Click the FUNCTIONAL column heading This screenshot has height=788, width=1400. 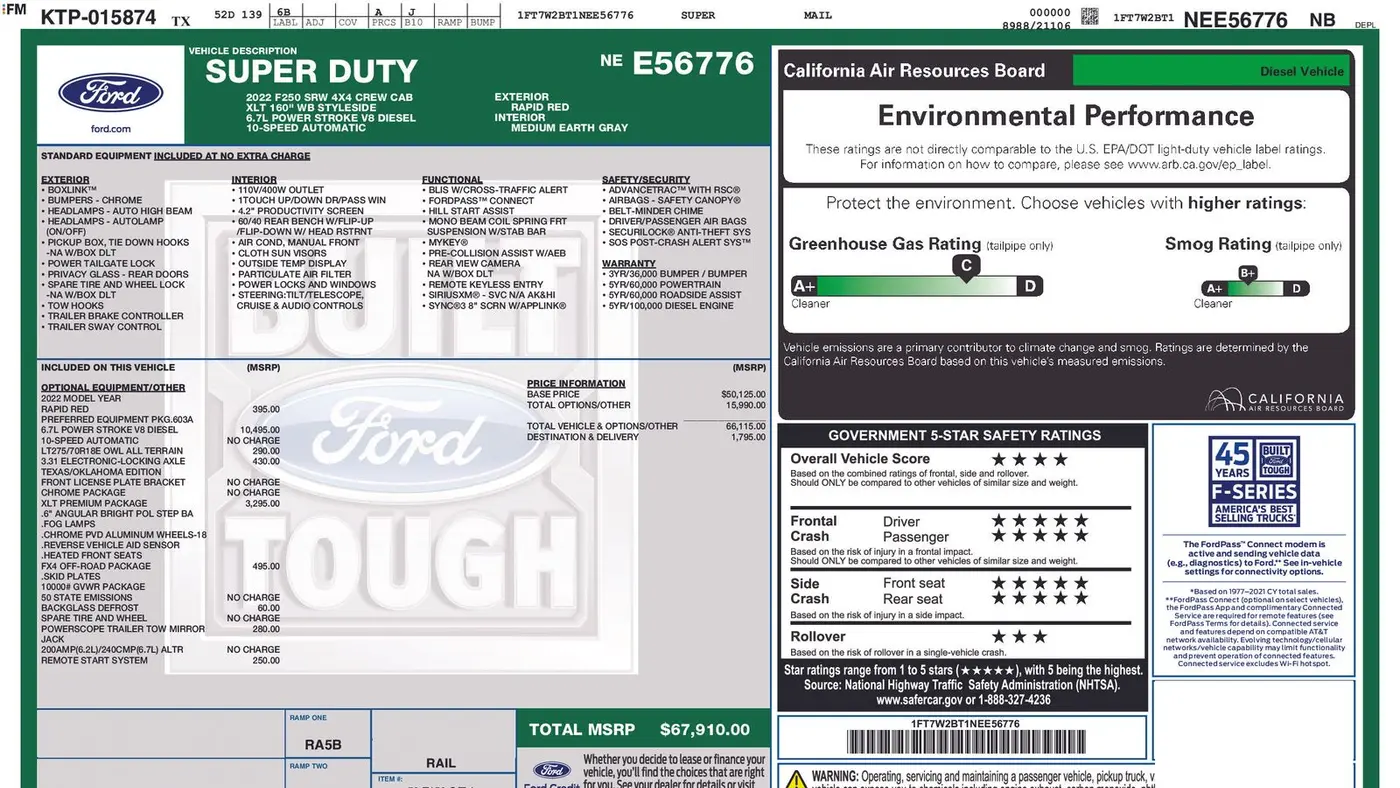[x=452, y=179]
